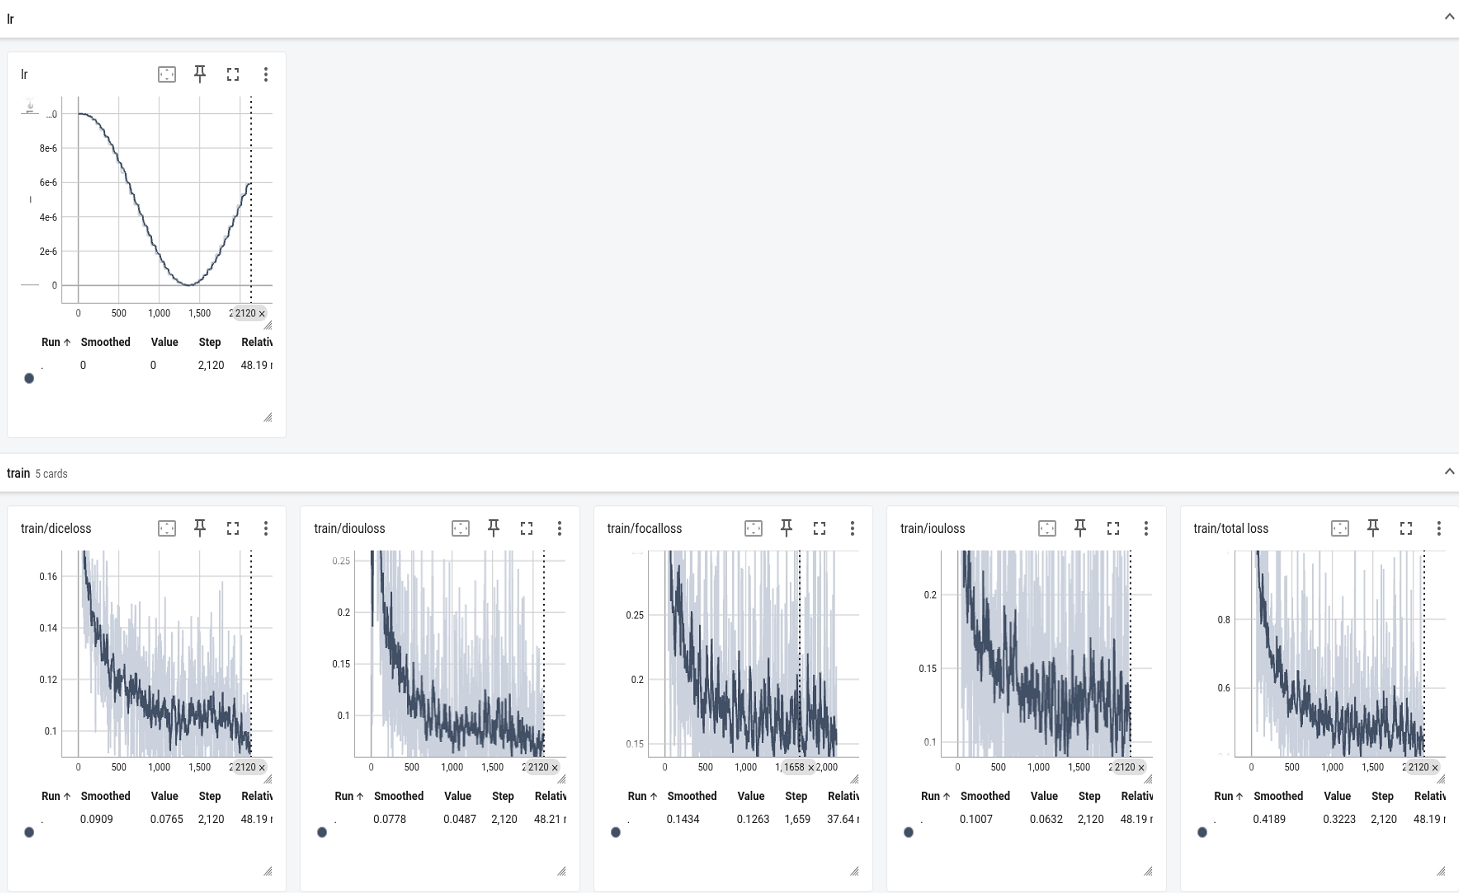The width and height of the screenshot is (1459, 893).
Task: Fit lr chart domain to data
Action: click(x=167, y=74)
